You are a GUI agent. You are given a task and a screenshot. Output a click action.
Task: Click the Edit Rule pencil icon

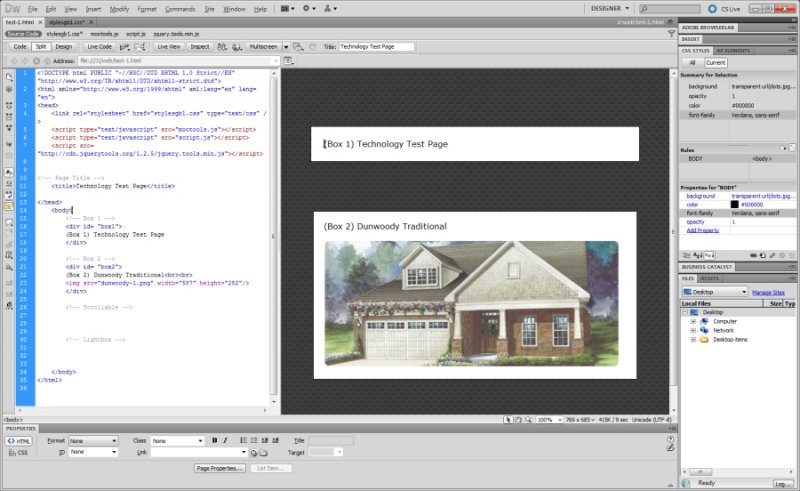coord(772,255)
